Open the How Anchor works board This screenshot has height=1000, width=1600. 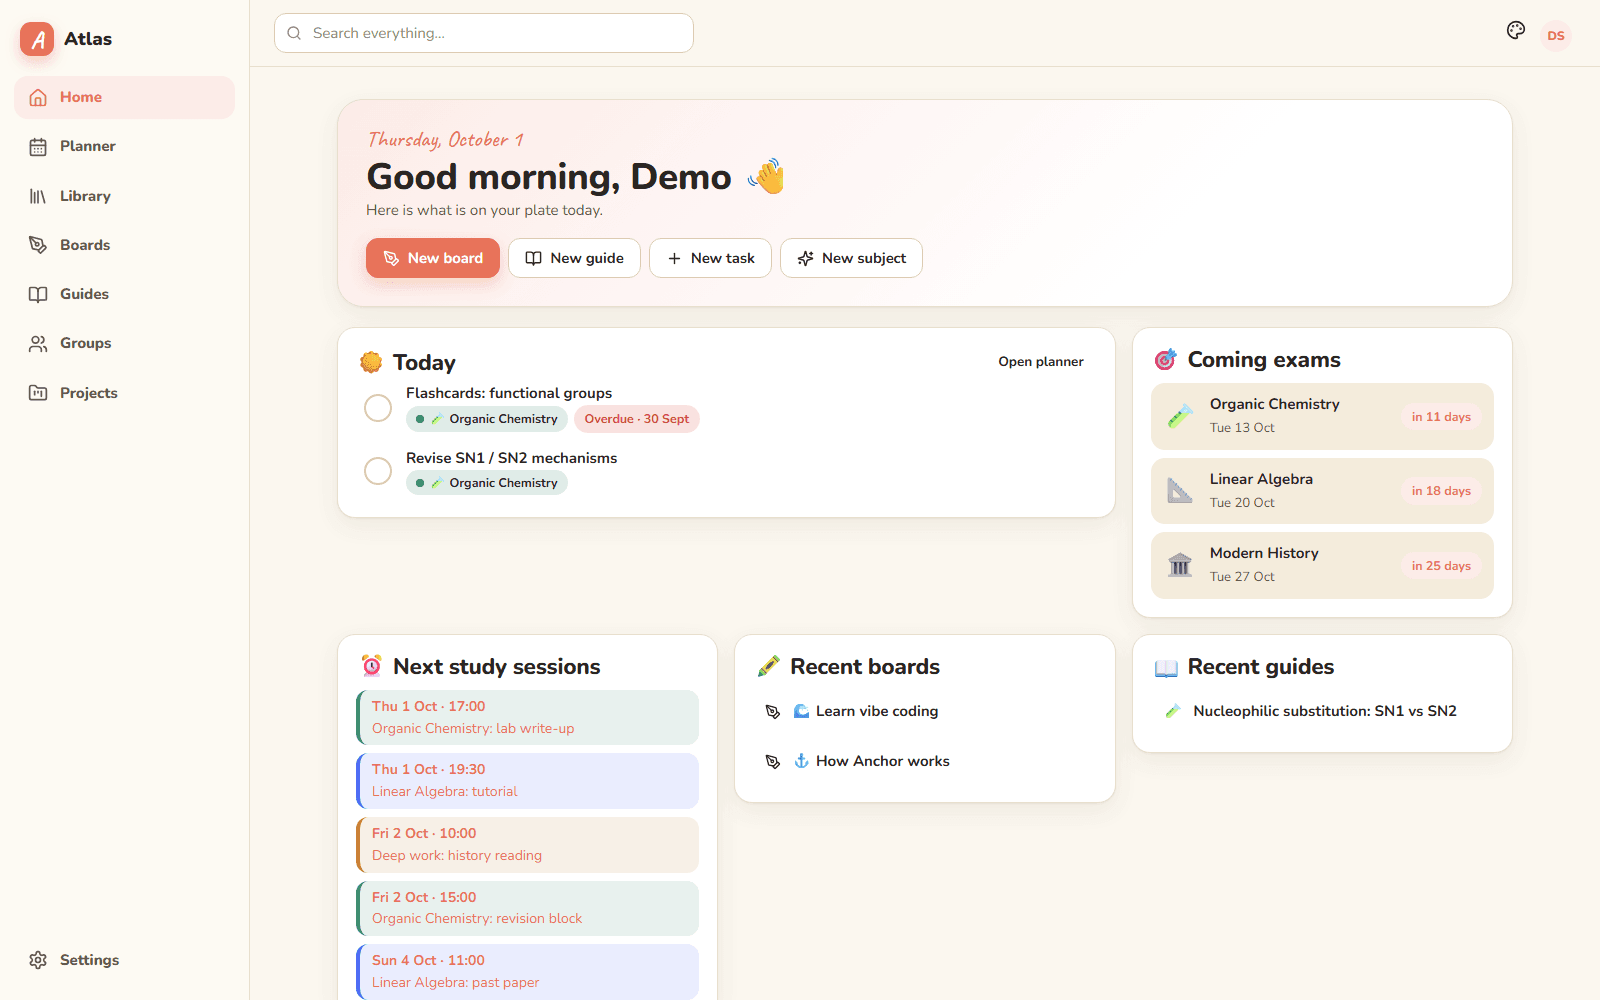[x=925, y=761]
